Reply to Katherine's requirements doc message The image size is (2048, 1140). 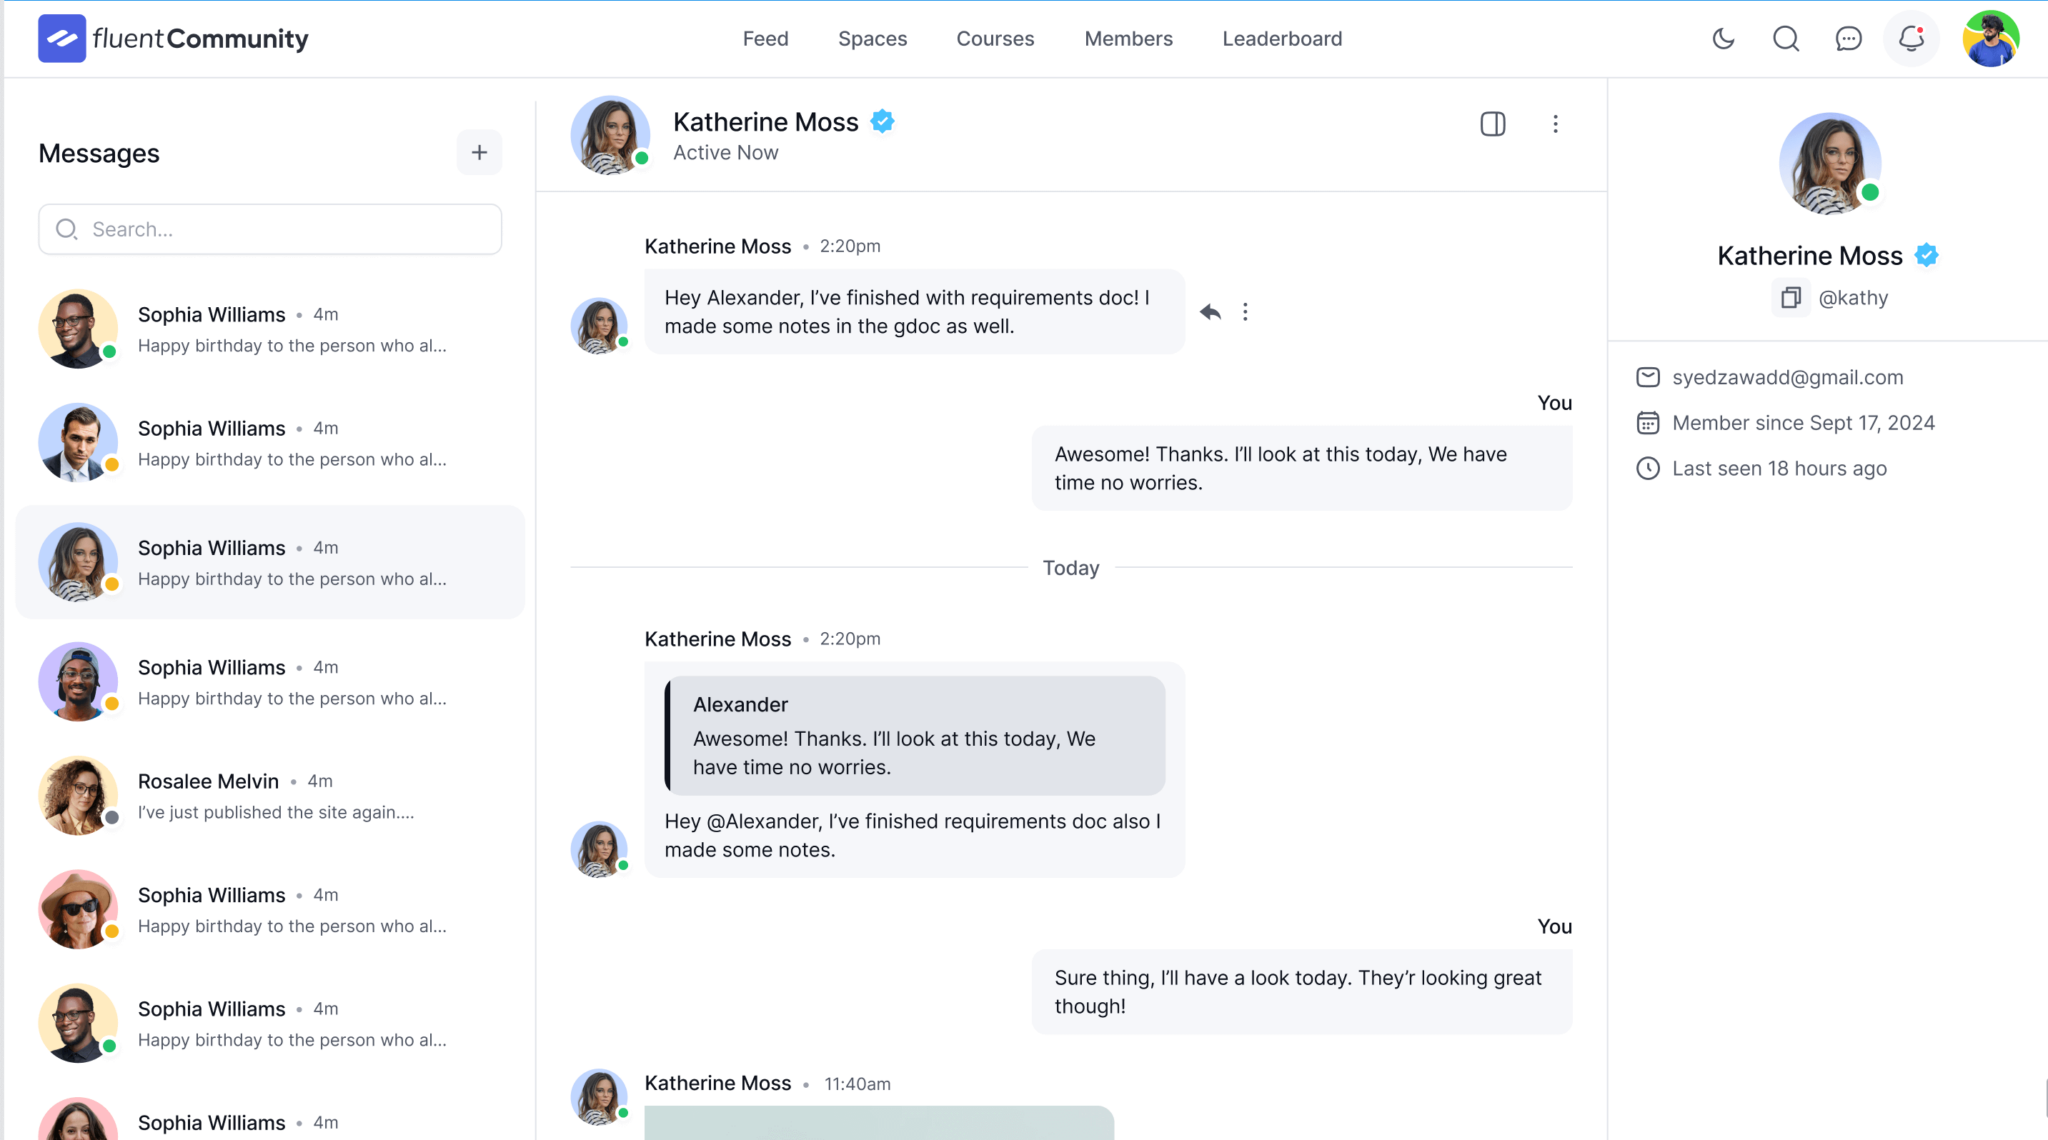tap(1209, 311)
